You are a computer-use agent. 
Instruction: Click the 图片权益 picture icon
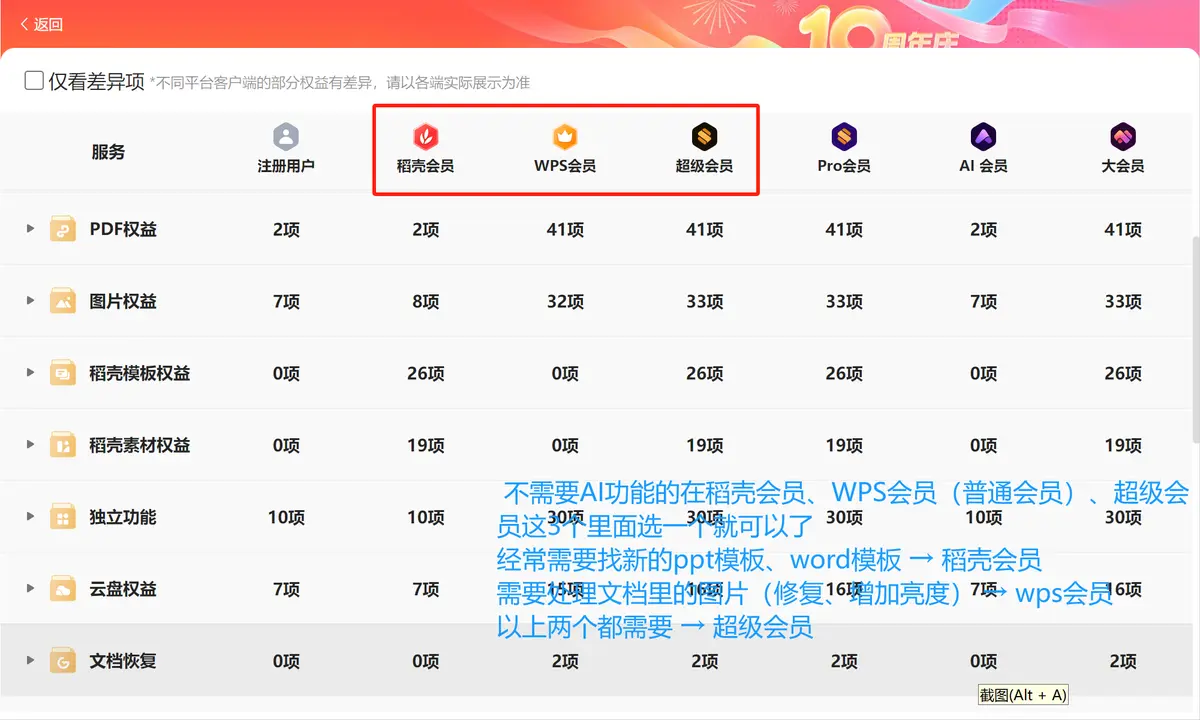(63, 301)
